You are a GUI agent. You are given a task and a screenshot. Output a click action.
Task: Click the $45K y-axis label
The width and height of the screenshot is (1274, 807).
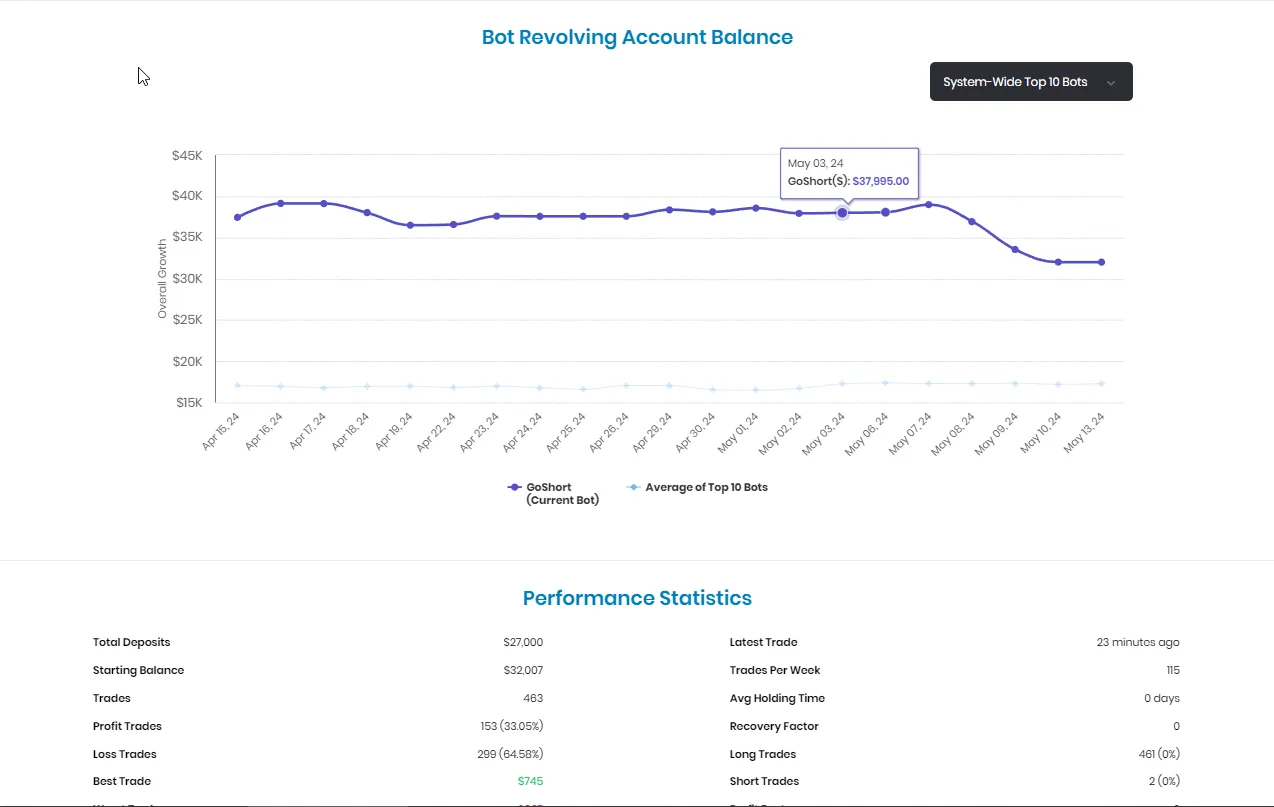pyautogui.click(x=187, y=156)
